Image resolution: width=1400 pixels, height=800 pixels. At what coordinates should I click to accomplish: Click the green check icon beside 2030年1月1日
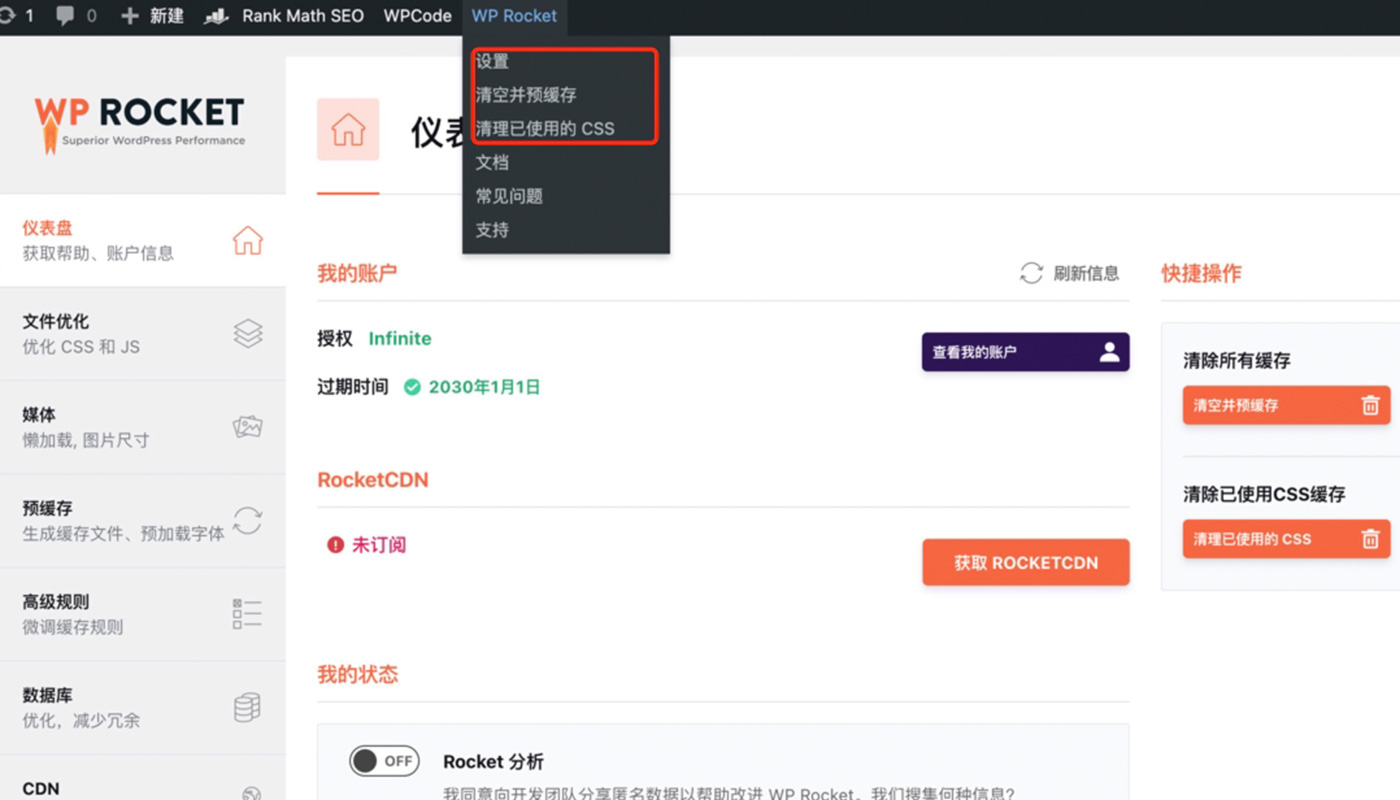click(412, 387)
